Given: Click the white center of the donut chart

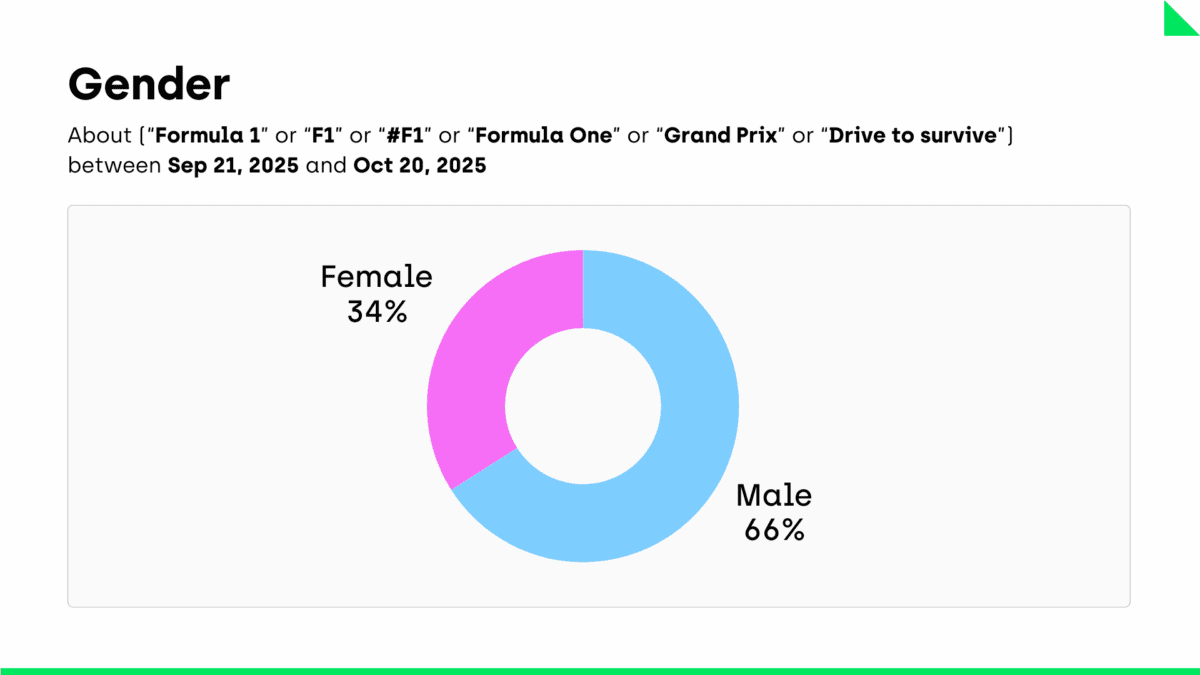Looking at the screenshot, I should click(x=583, y=406).
